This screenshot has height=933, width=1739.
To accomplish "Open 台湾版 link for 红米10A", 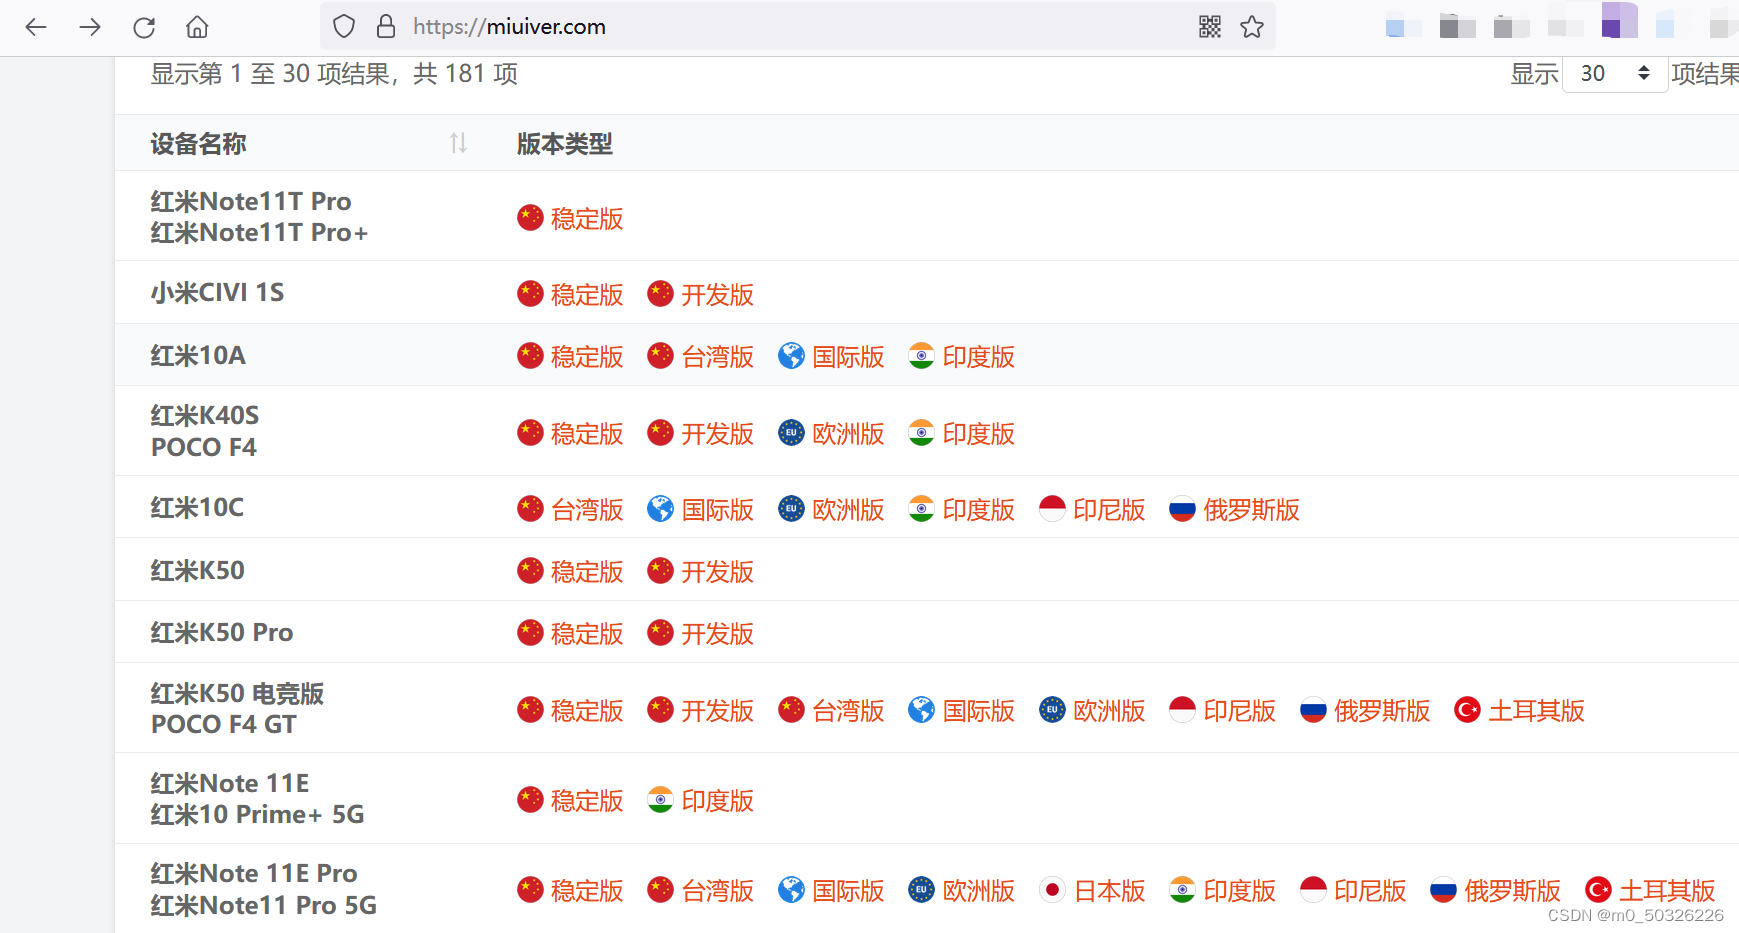I will click(x=718, y=357).
